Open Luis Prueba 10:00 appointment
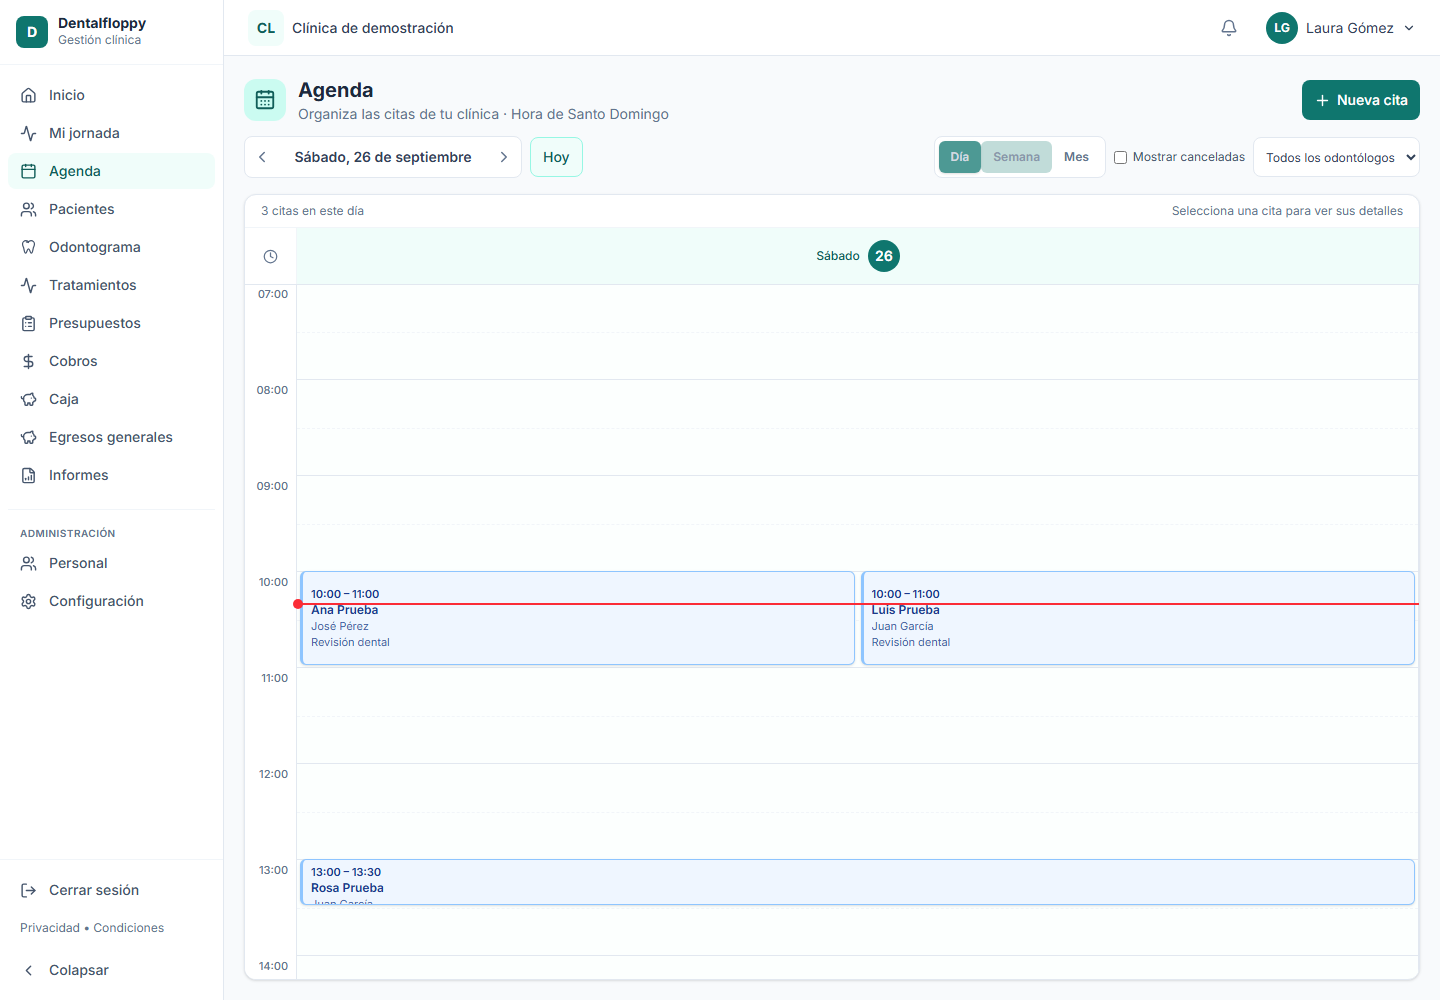1440x1000 pixels. (x=1138, y=618)
